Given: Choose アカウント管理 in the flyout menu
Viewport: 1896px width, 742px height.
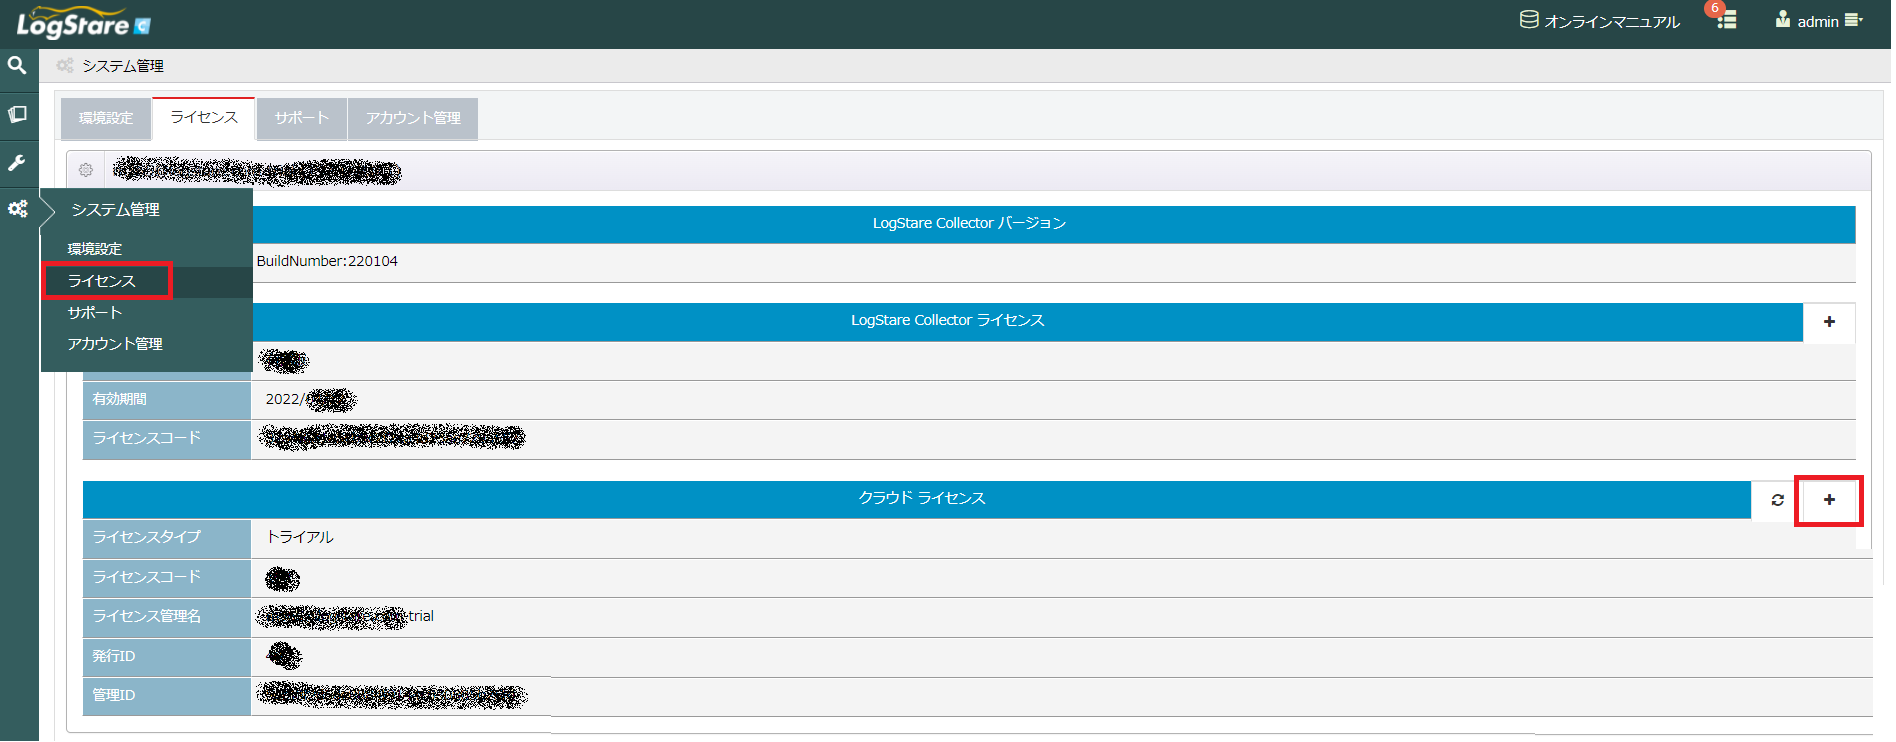Looking at the screenshot, I should (115, 344).
